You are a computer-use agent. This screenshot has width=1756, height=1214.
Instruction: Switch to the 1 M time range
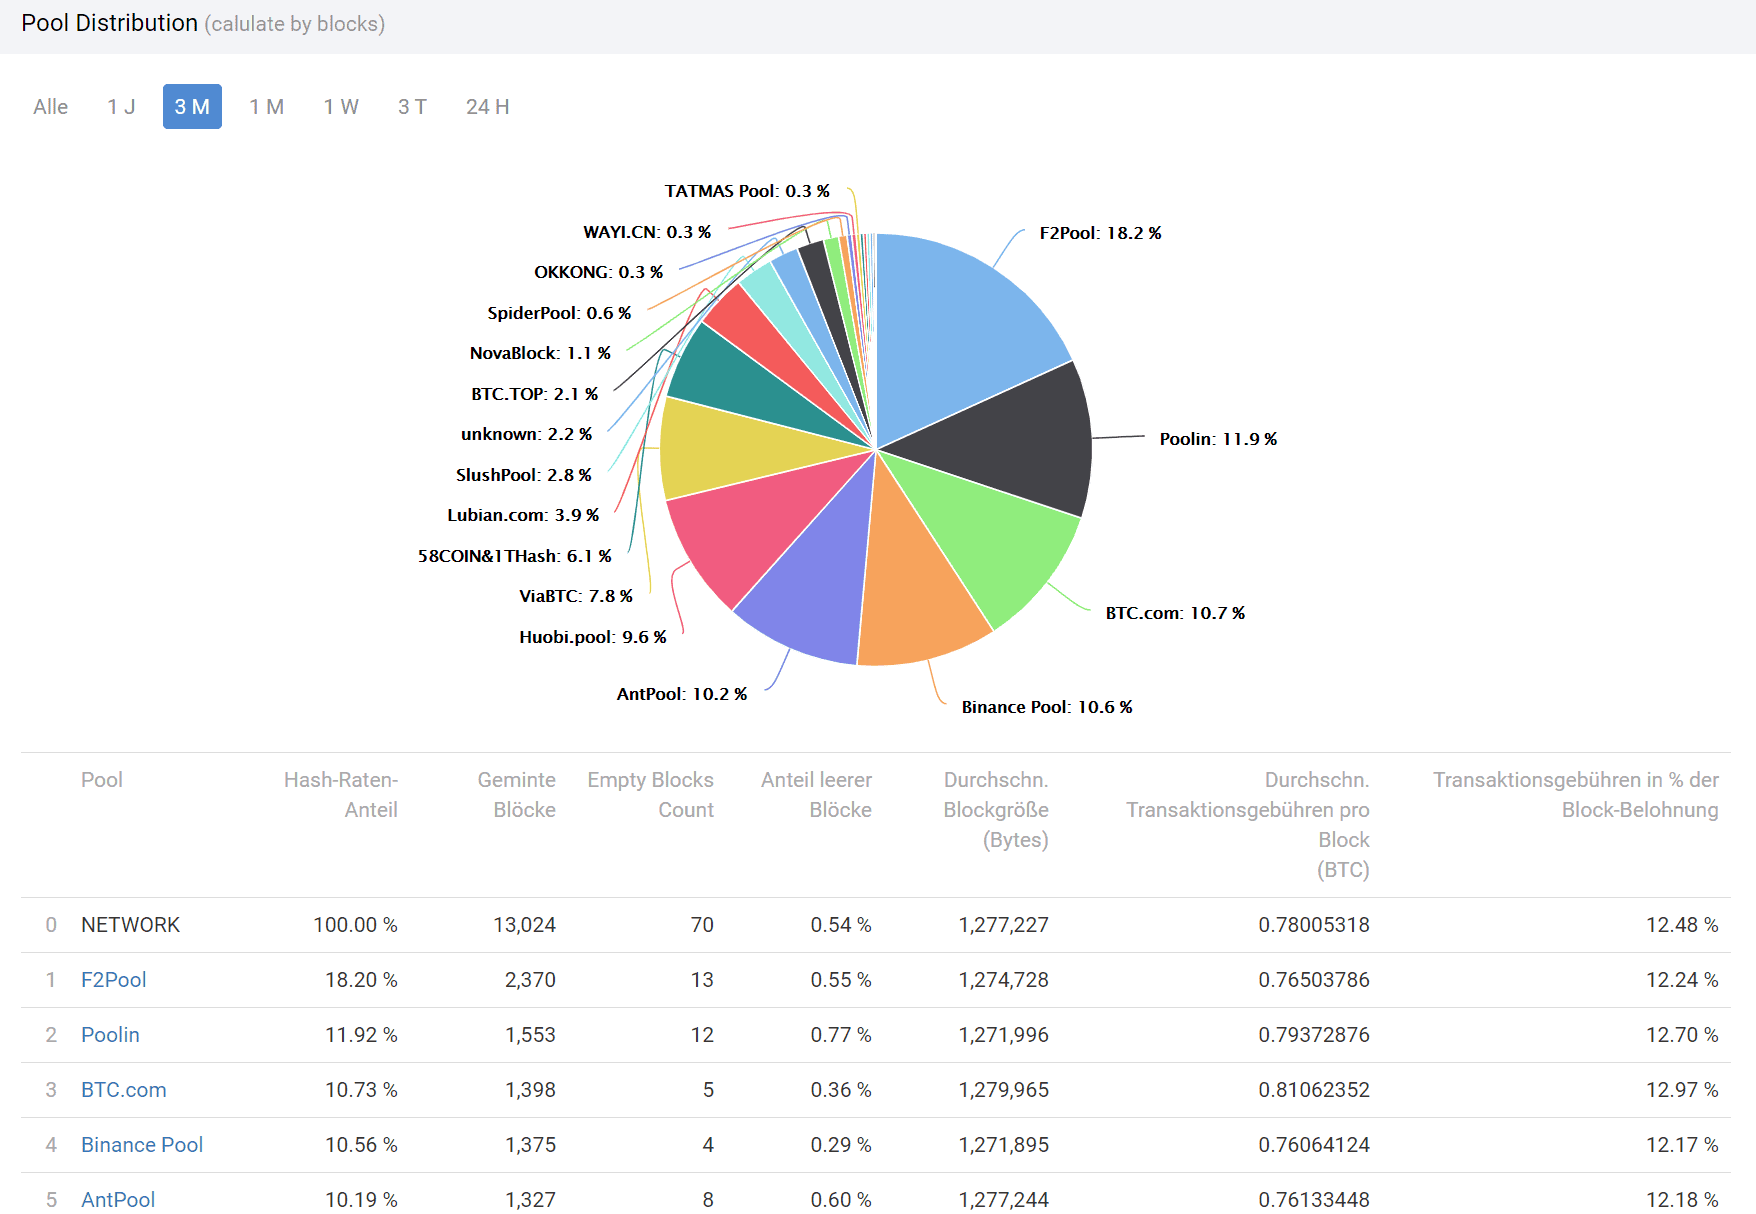[x=267, y=107]
